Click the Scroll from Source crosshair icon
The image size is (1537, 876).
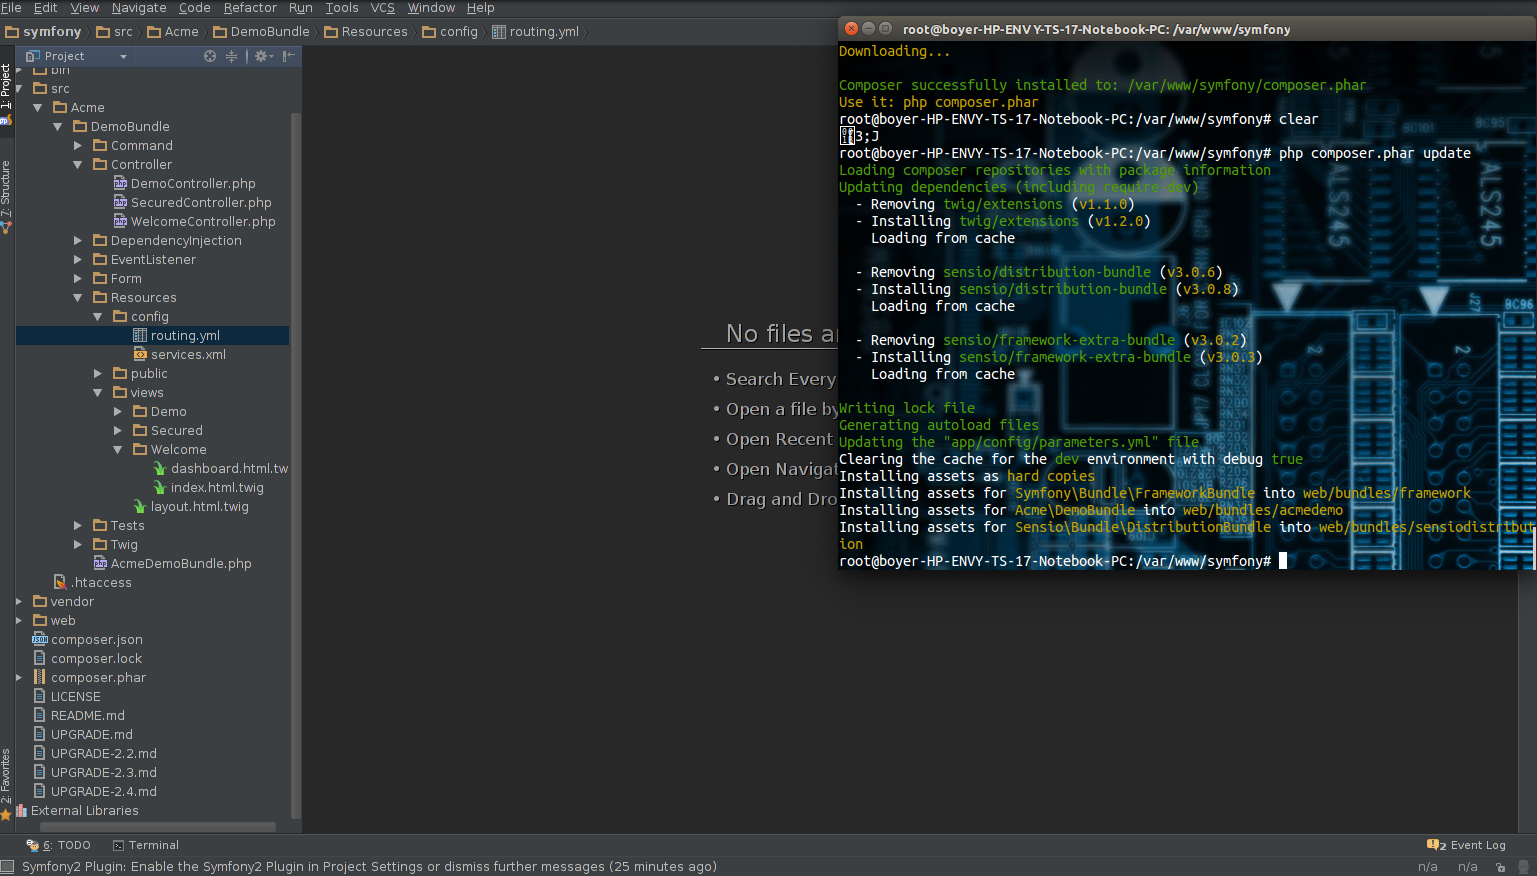click(210, 56)
